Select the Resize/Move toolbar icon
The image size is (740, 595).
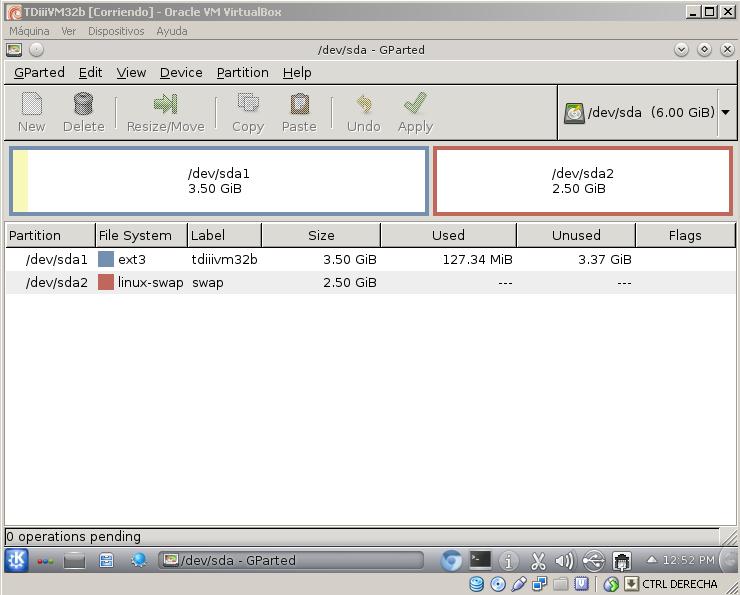point(165,104)
